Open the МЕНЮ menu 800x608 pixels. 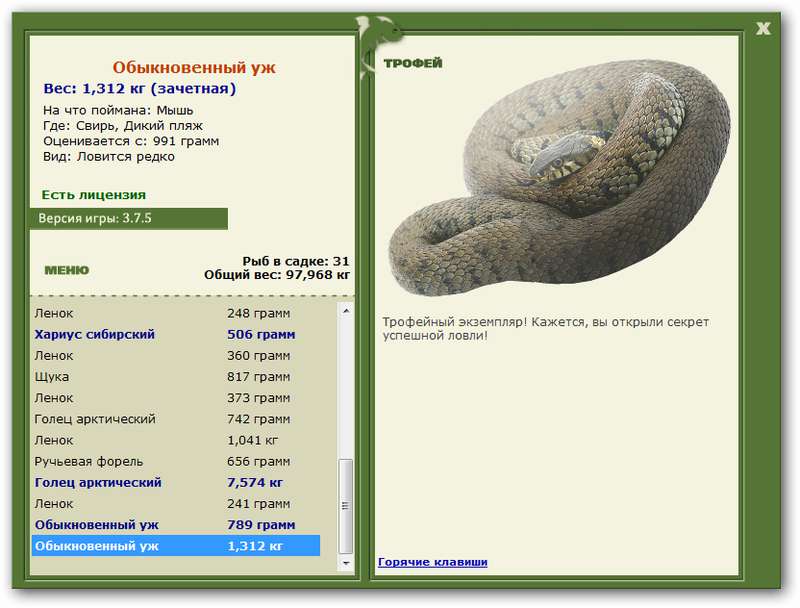point(67,270)
